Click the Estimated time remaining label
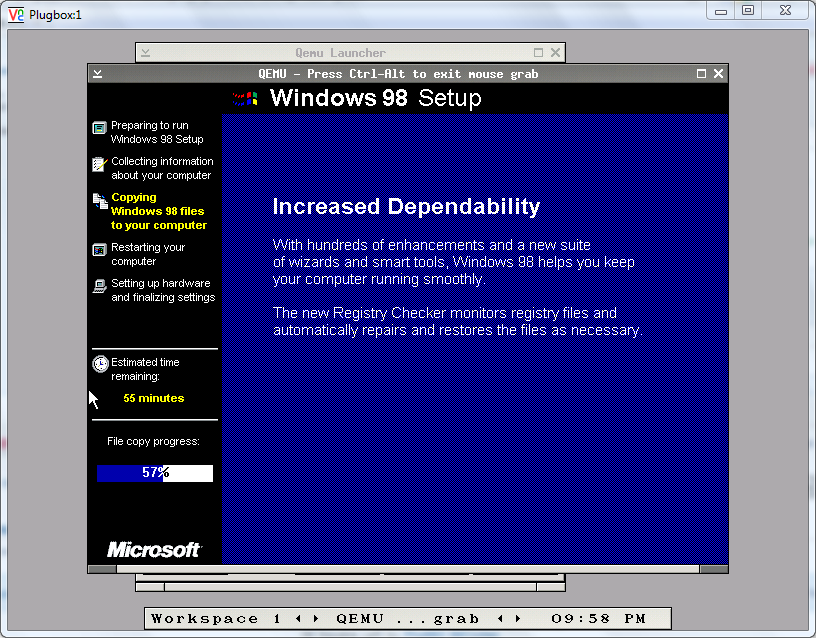Image resolution: width=816 pixels, height=638 pixels. tap(145, 369)
